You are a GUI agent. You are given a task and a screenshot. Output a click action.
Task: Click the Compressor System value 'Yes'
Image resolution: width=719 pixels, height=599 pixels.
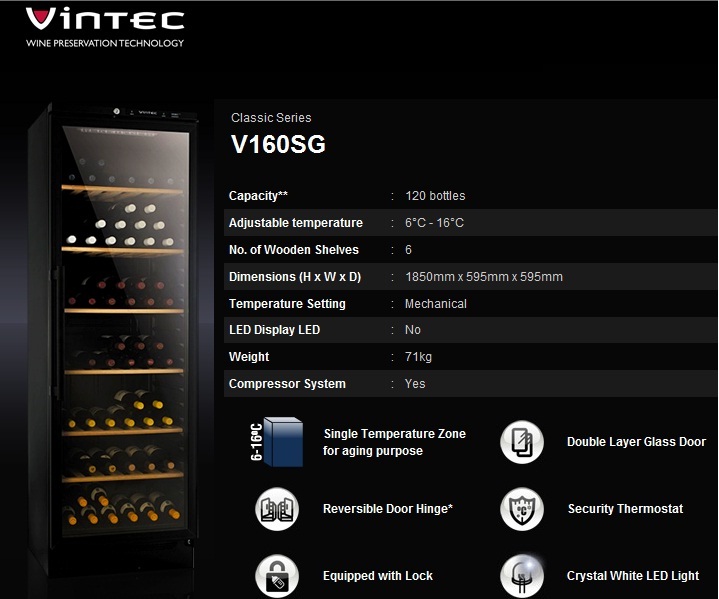click(415, 384)
